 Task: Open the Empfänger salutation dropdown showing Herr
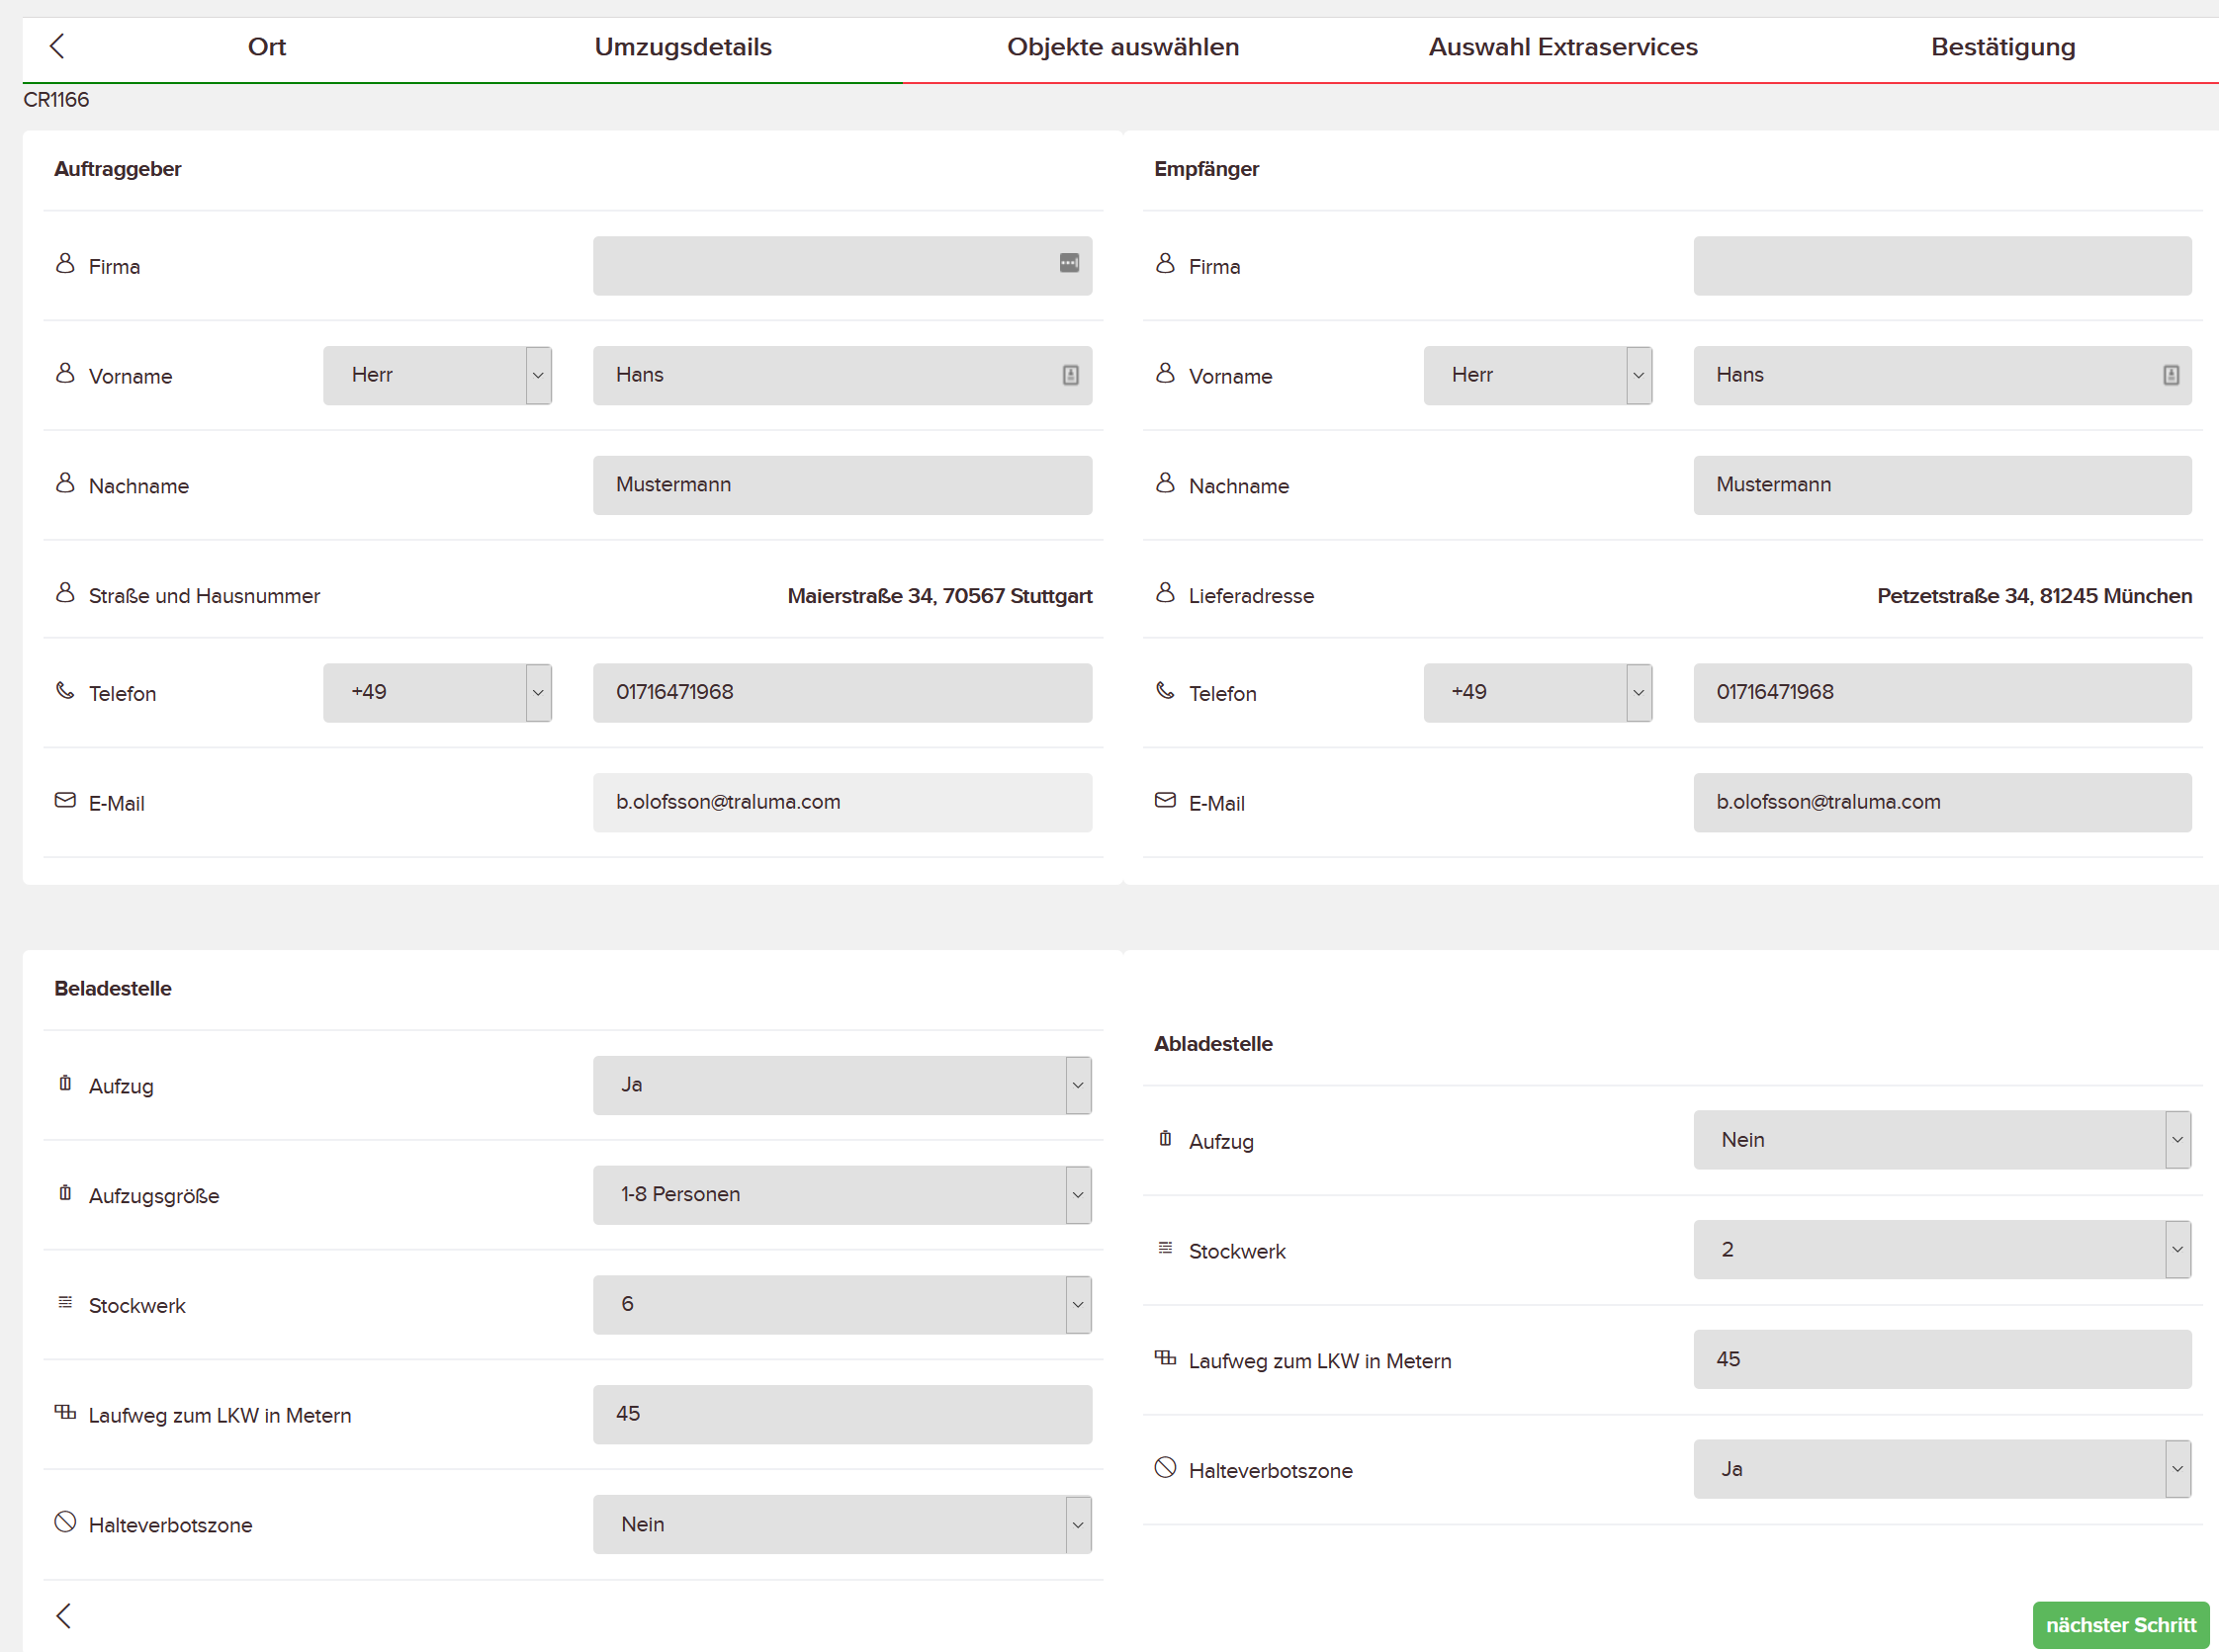(1537, 376)
